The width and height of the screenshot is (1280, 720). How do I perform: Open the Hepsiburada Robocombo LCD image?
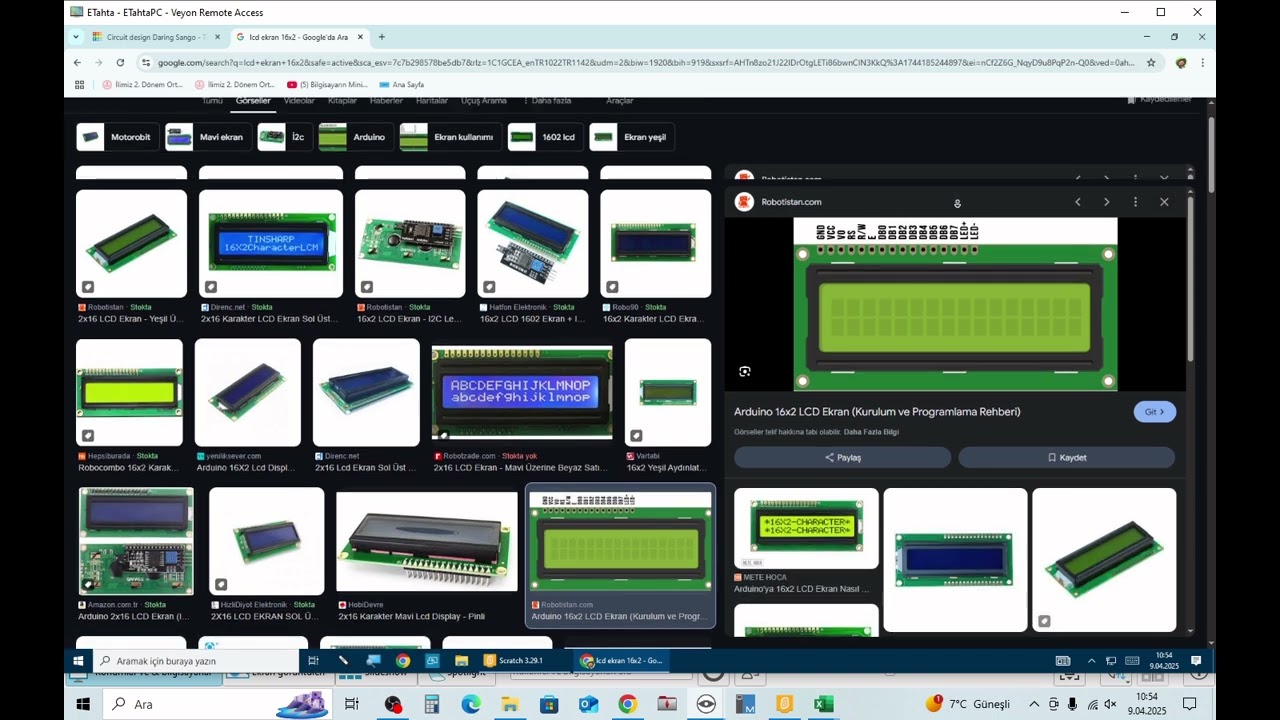(x=129, y=392)
